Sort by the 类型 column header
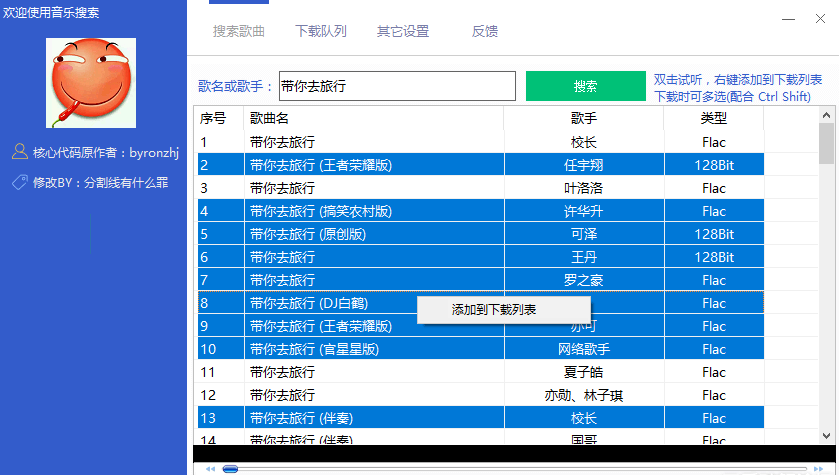This screenshot has height=475, width=839. [x=714, y=118]
